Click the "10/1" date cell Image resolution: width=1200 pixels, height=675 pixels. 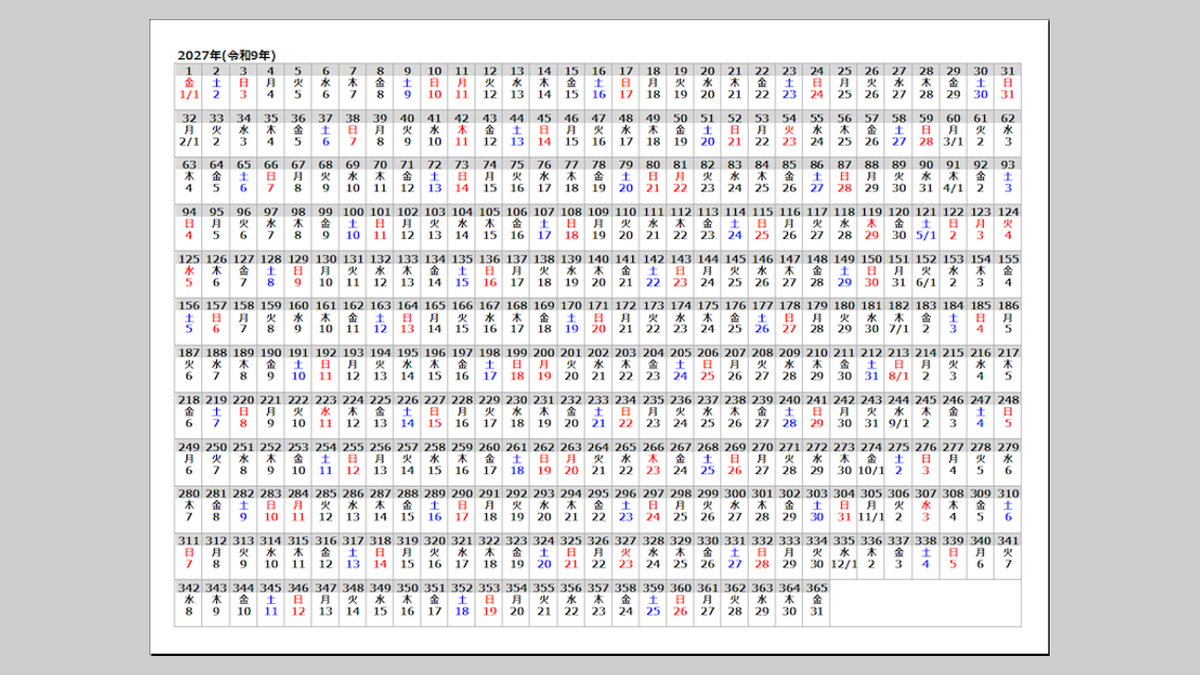coord(871,470)
